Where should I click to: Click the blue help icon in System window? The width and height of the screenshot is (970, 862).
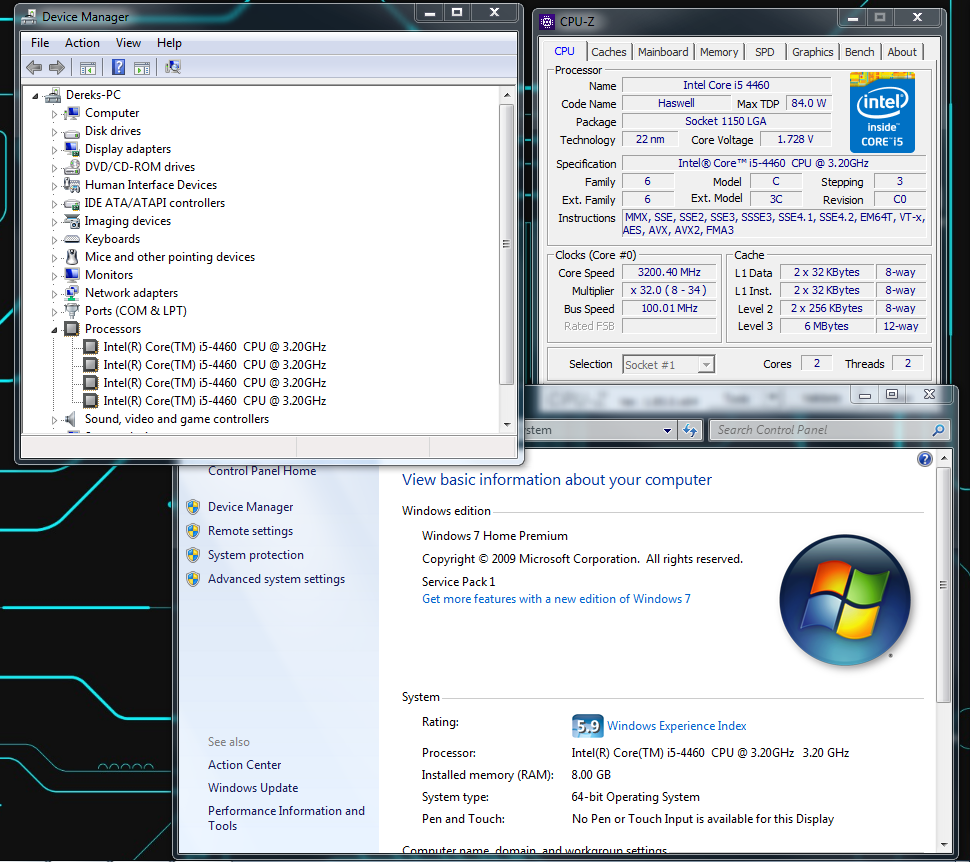pyautogui.click(x=925, y=459)
